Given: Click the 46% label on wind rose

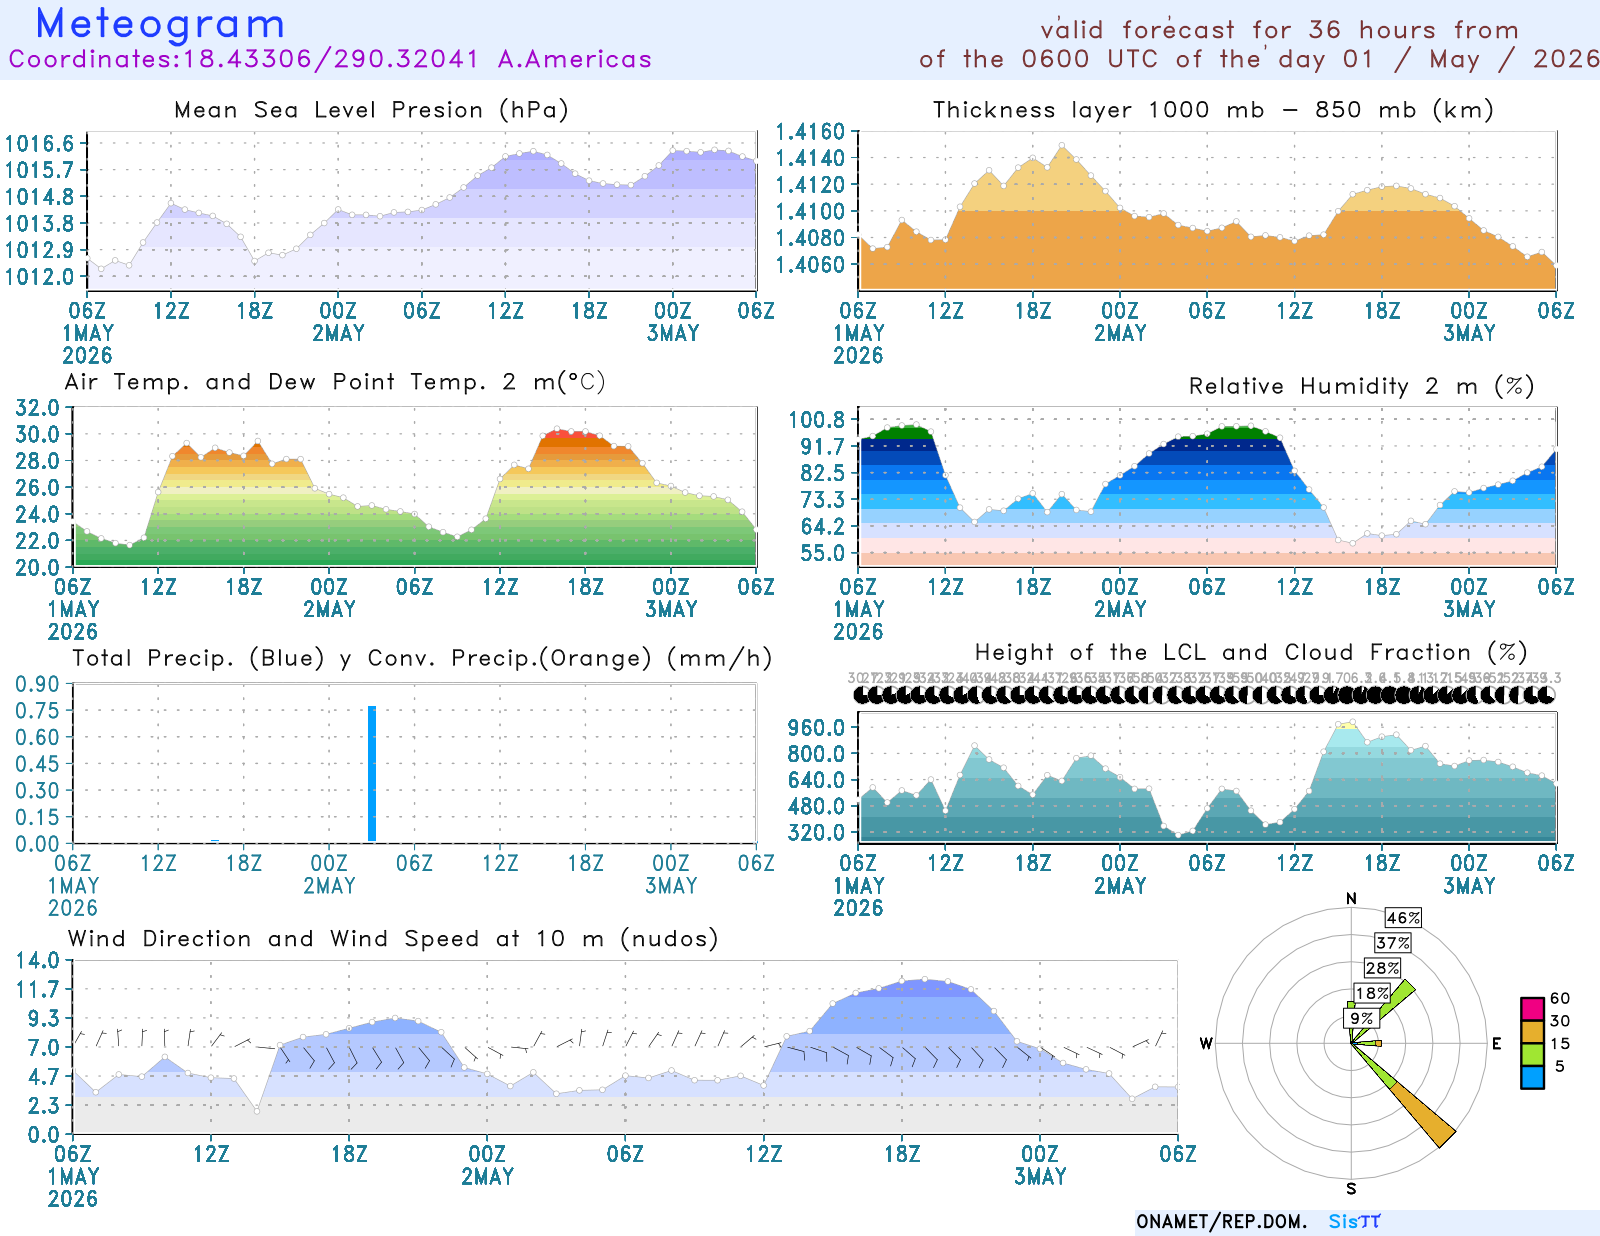Looking at the screenshot, I should click(1403, 918).
